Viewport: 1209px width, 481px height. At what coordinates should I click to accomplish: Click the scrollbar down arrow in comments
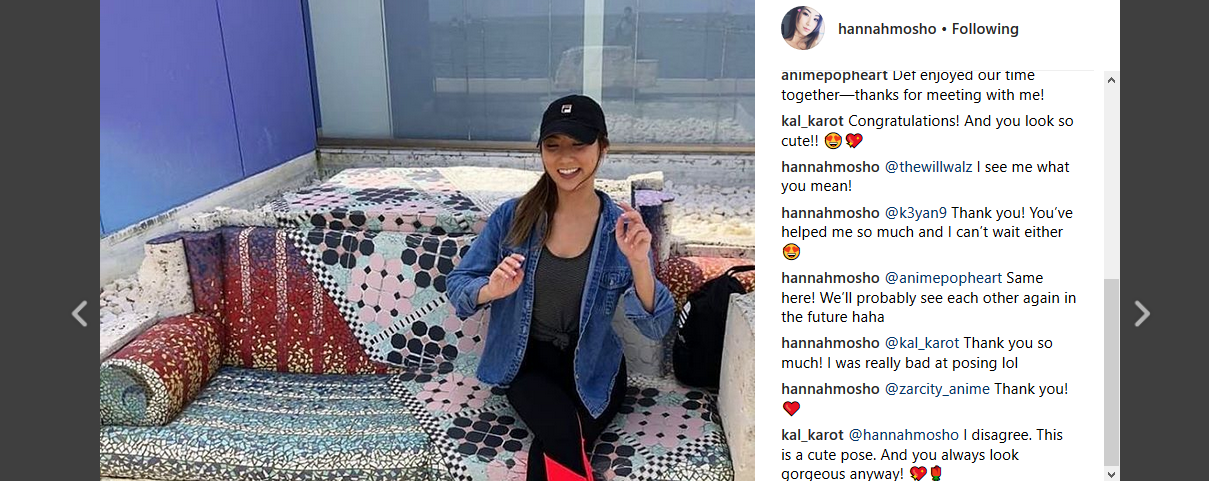tap(1111, 473)
